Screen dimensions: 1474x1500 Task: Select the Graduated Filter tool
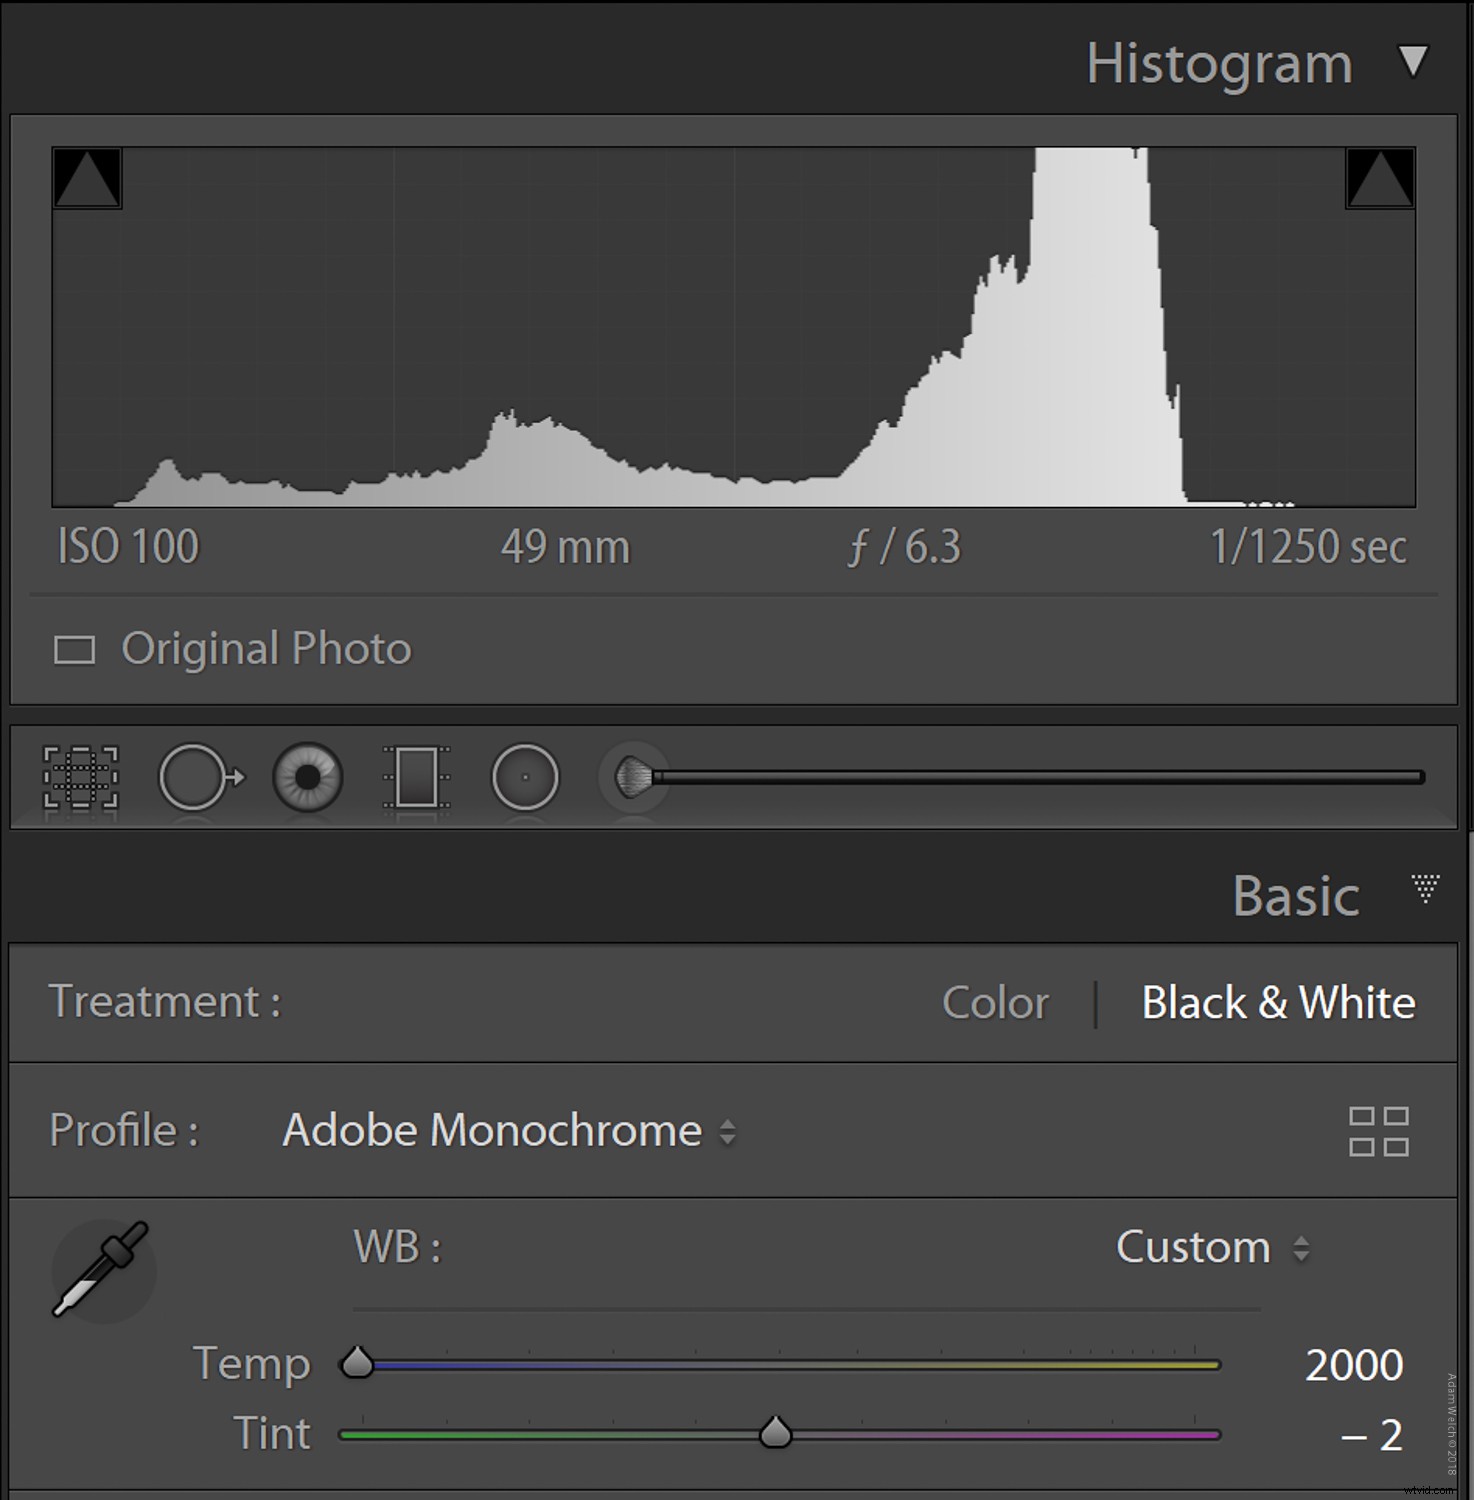[418, 778]
